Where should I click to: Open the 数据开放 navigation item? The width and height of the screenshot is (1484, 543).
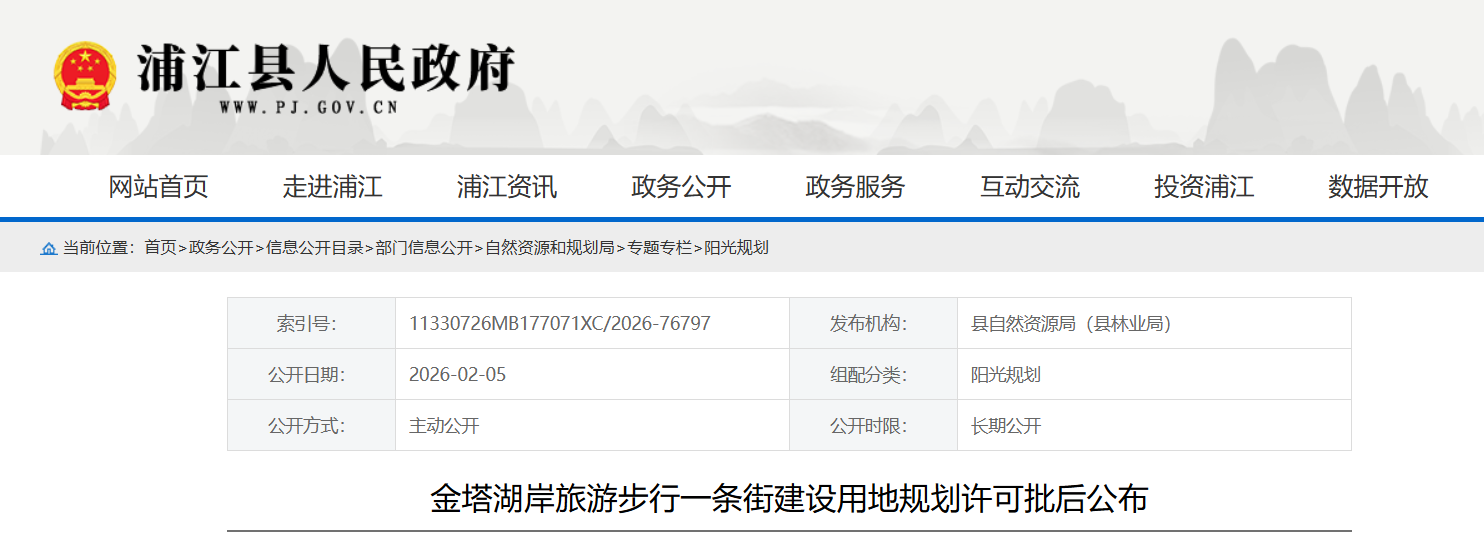tap(1377, 187)
